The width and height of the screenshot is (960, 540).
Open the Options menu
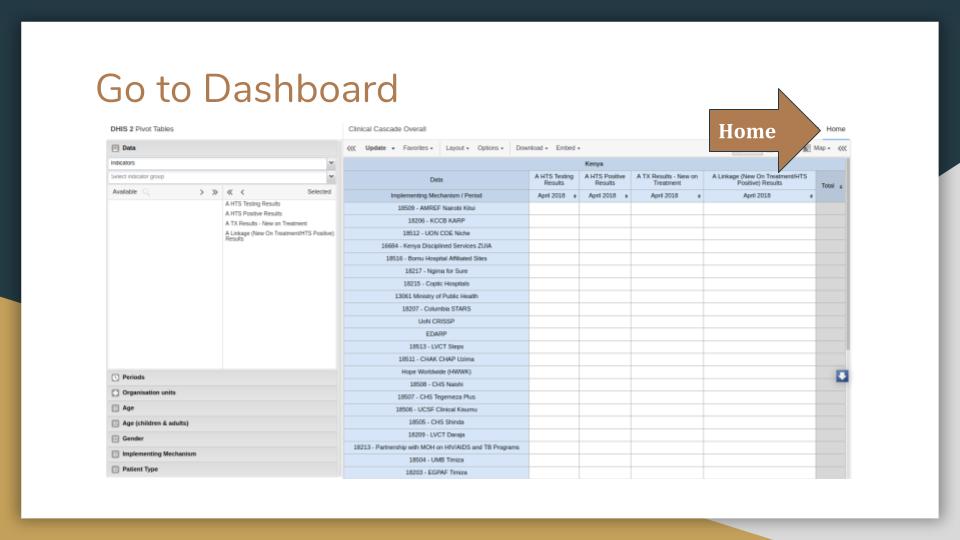tap(490, 148)
